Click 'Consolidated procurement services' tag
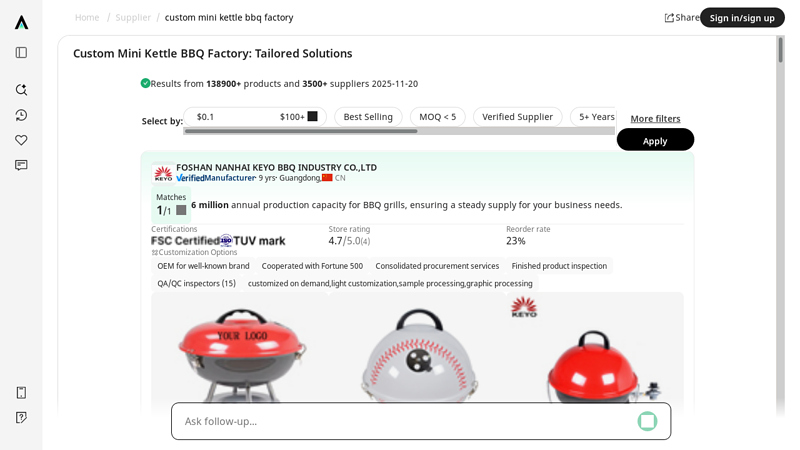Screen dimensions: 800x450 click(x=437, y=266)
